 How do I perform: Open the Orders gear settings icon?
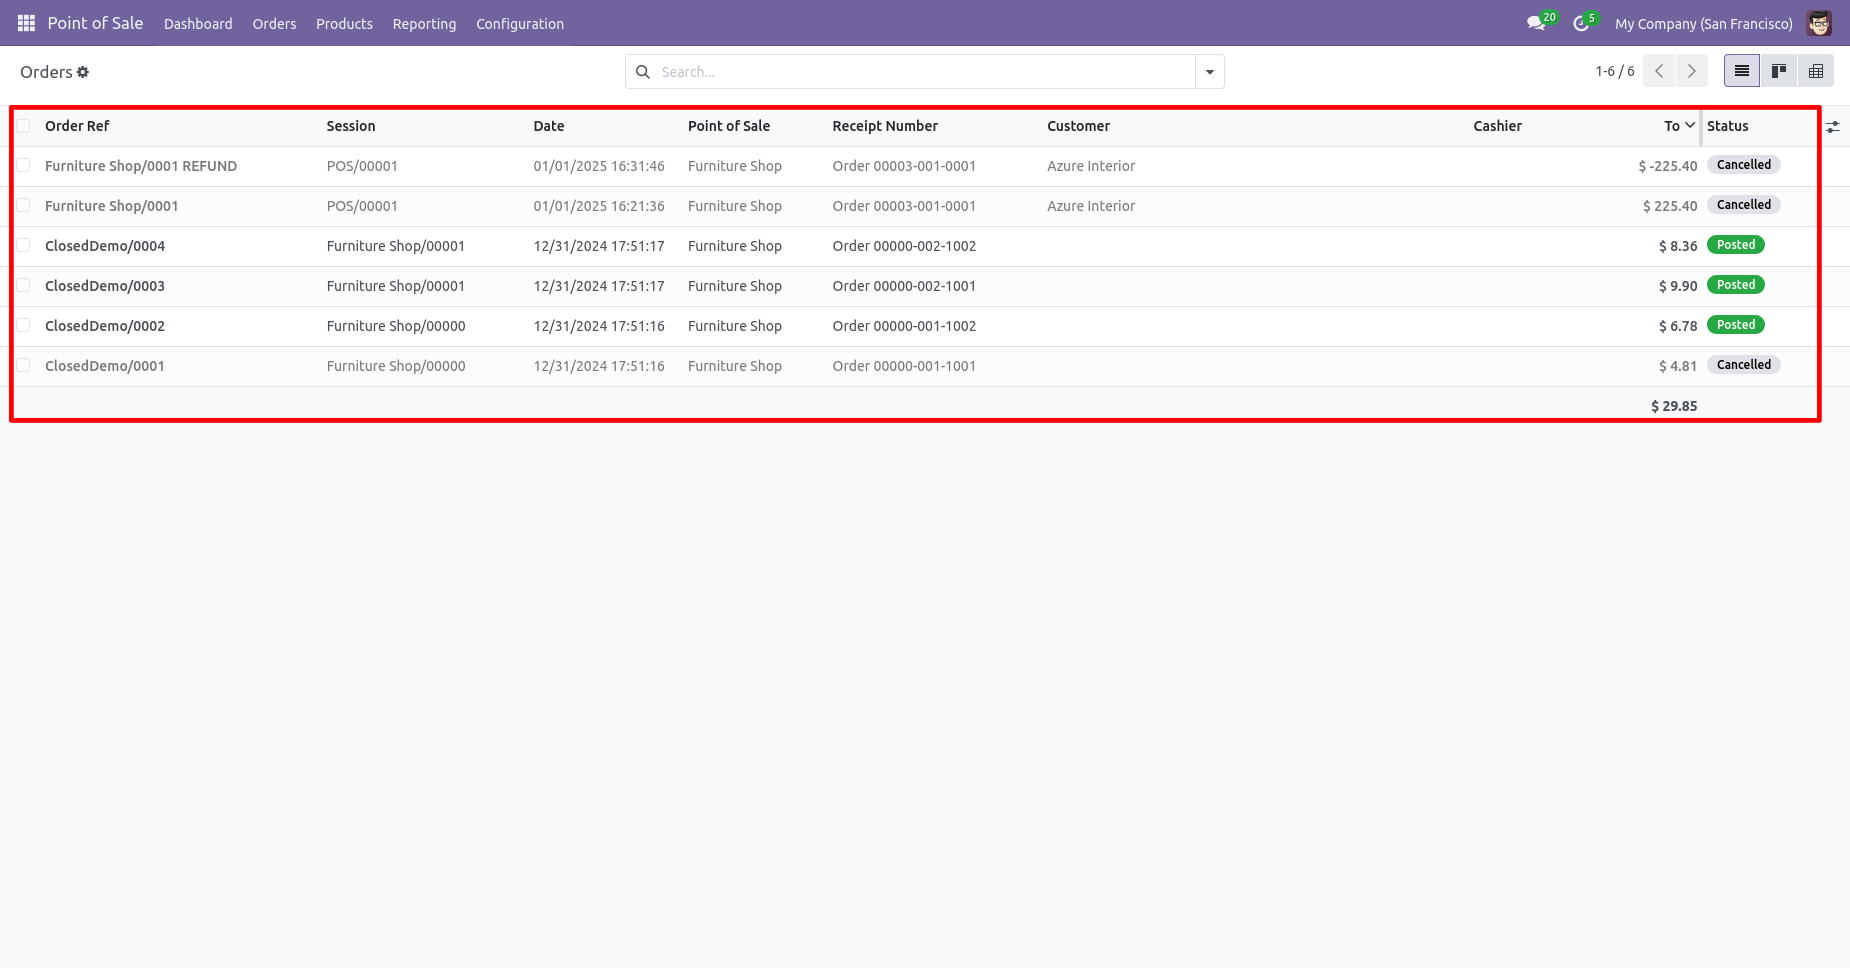click(83, 72)
